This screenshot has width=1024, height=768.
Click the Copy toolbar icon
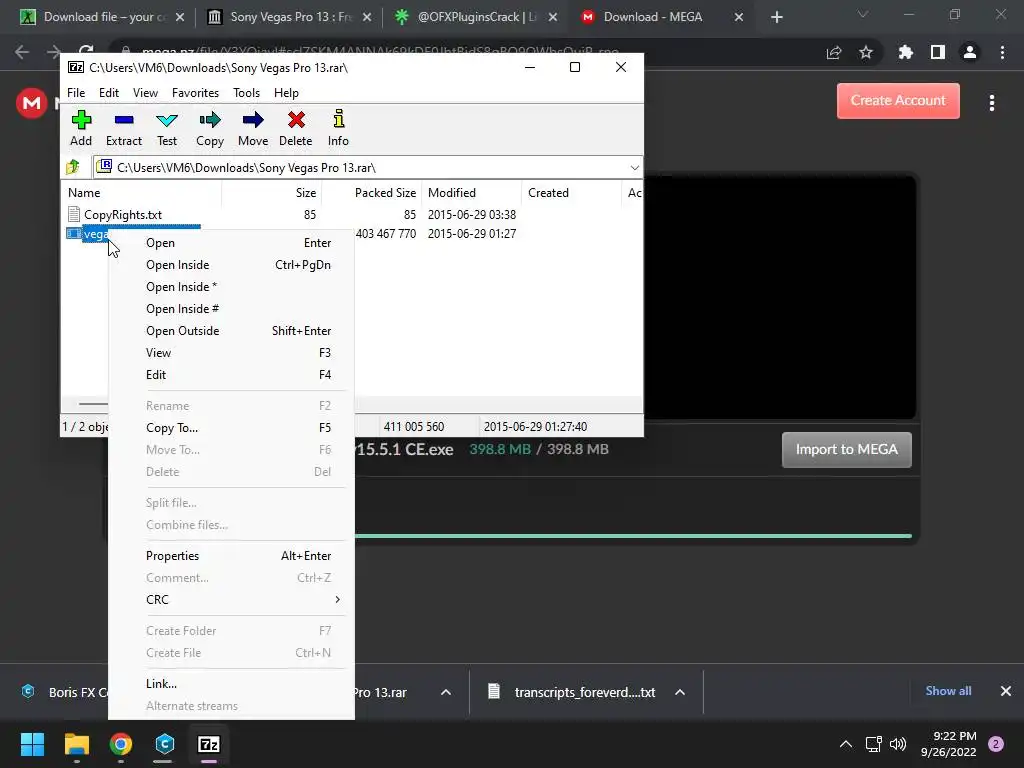[210, 129]
